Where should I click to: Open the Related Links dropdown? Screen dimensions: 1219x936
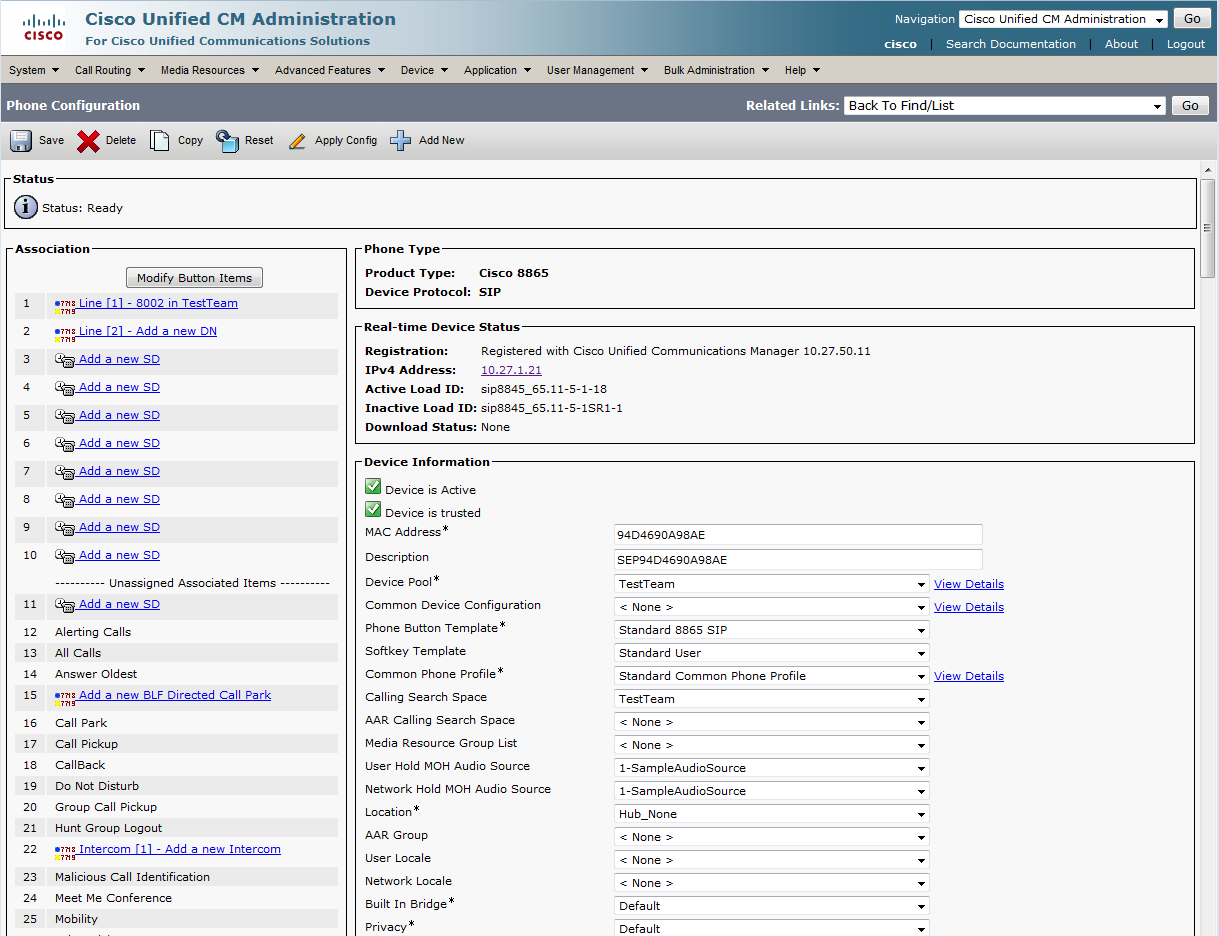1005,106
